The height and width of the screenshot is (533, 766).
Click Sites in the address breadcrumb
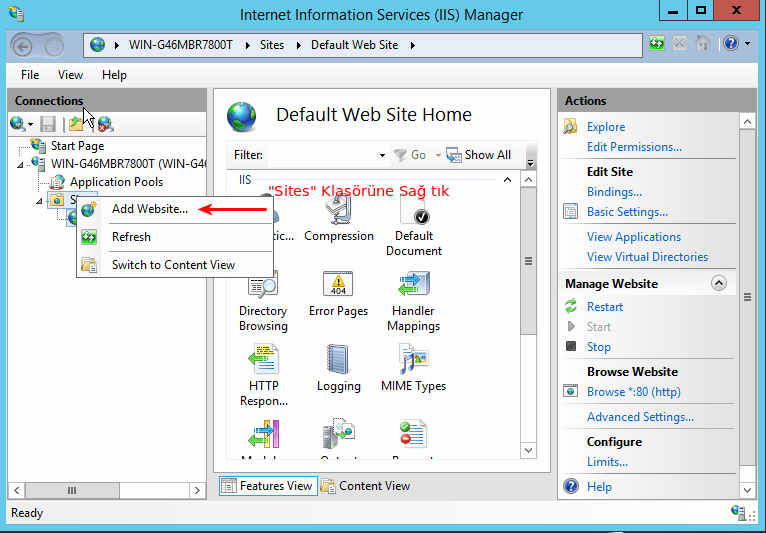(x=272, y=45)
